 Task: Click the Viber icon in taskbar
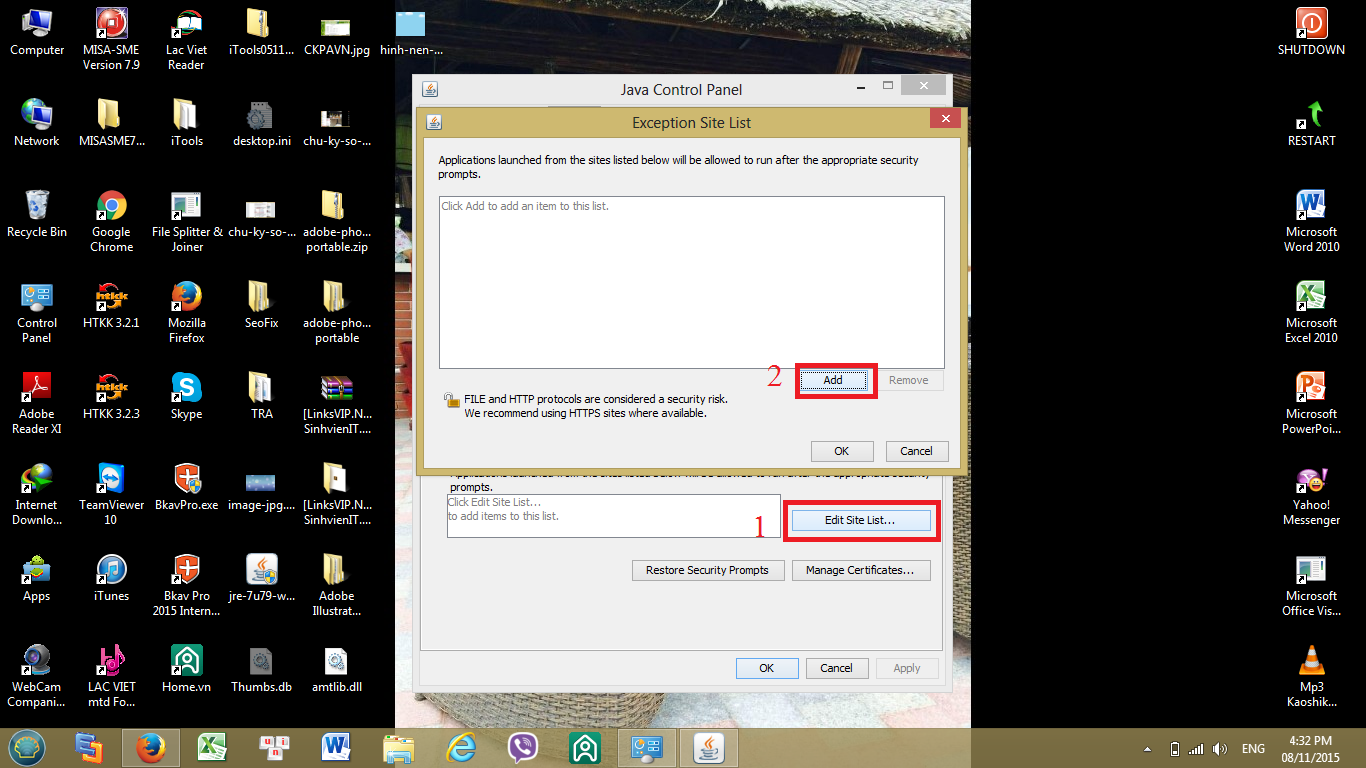(x=523, y=747)
